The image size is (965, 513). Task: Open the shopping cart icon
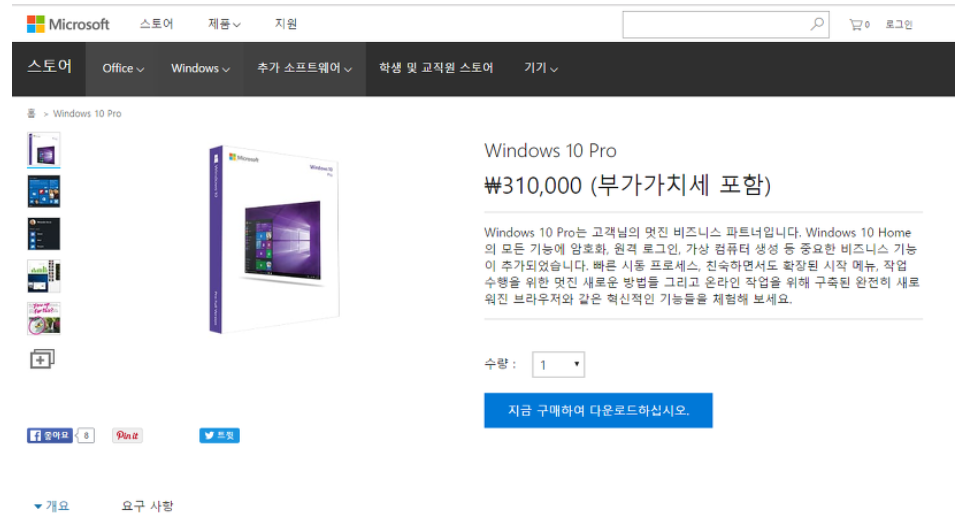tap(859, 25)
